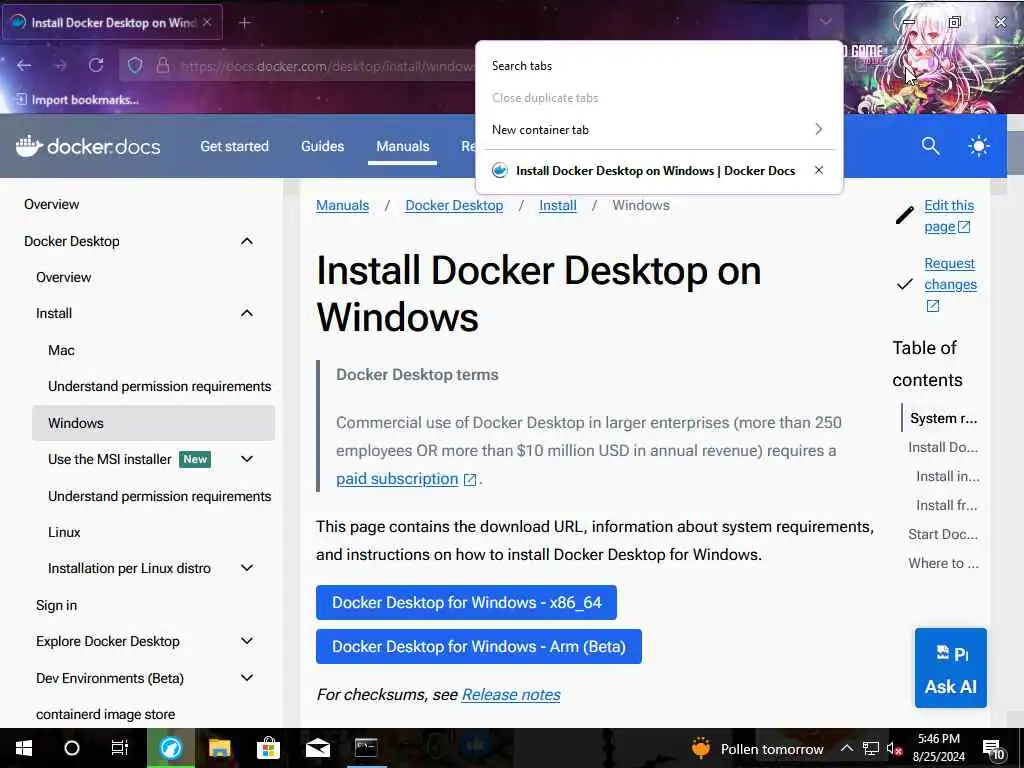
Task: Open top-level Overview sidebar item
Action: 52,204
